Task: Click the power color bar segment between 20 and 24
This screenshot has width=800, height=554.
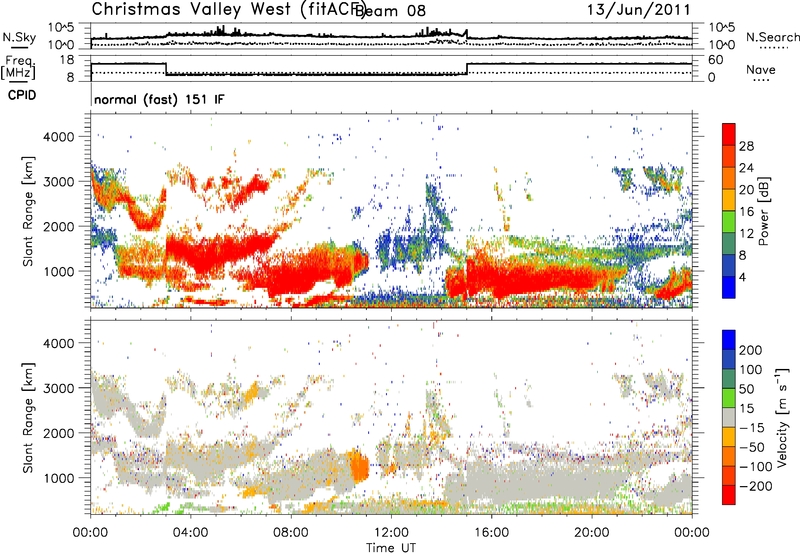Action: point(729,178)
